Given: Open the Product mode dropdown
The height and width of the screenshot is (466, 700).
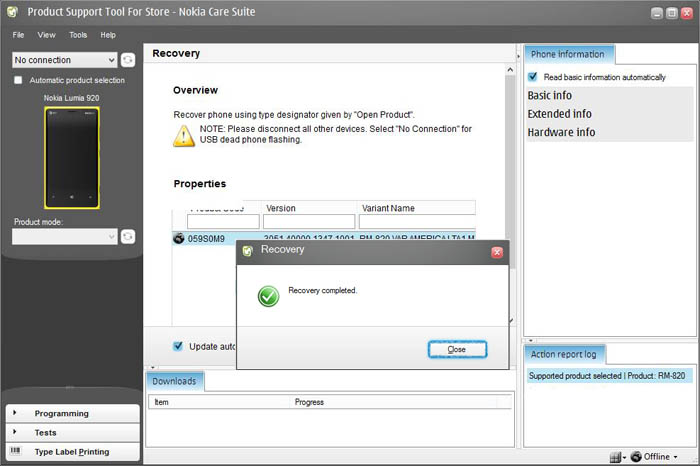Looking at the screenshot, I should pos(65,237).
